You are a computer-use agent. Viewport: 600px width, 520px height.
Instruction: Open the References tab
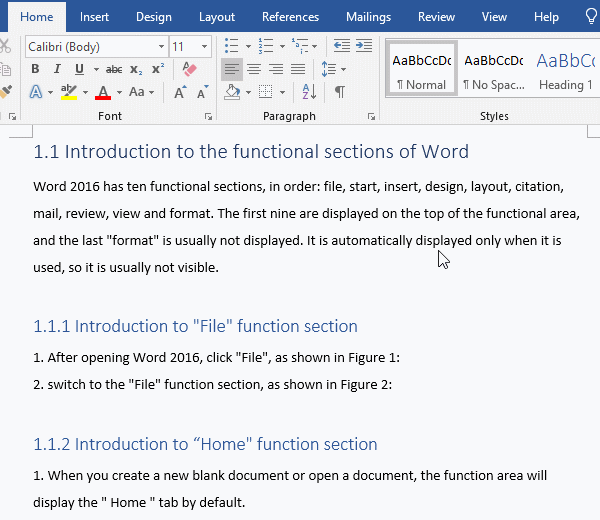click(290, 17)
